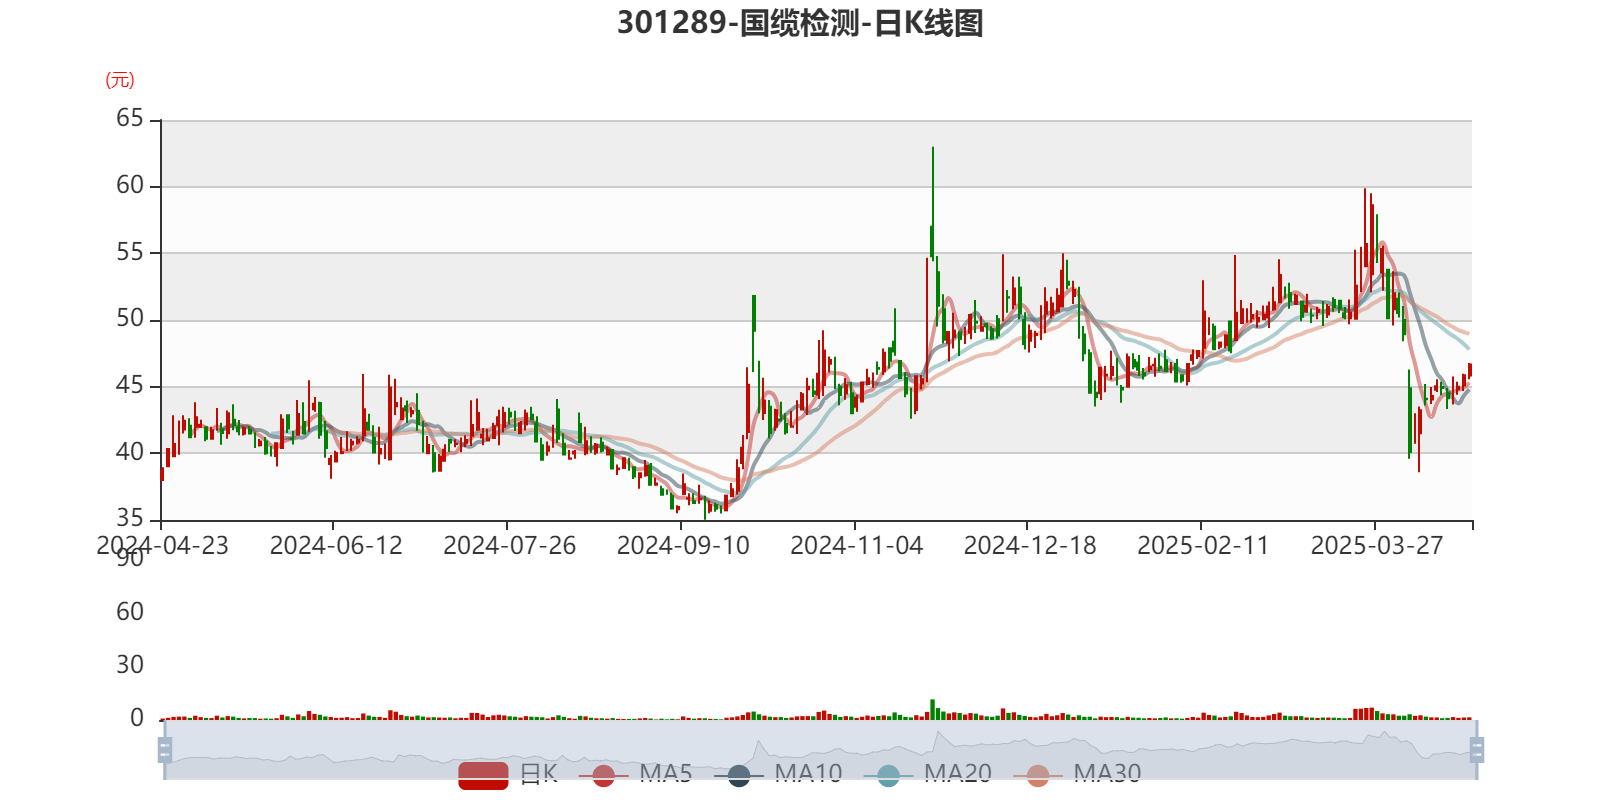Click the chart title 301289-国缆检测-日K线图
The width and height of the screenshot is (1600, 800).
tap(800, 22)
